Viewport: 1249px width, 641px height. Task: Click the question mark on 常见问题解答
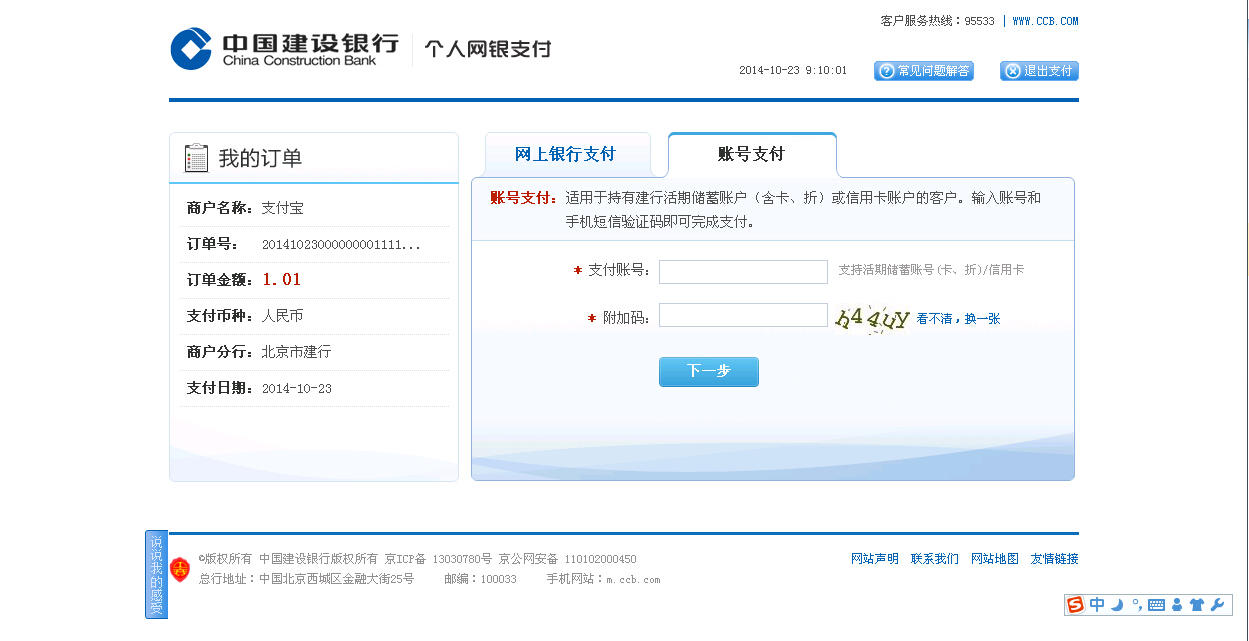[887, 71]
